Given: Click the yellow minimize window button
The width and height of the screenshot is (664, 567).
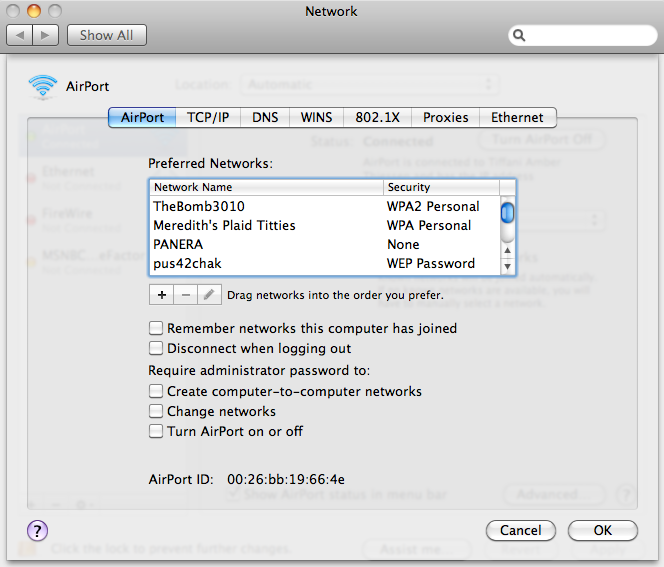Looking at the screenshot, I should click(34, 11).
